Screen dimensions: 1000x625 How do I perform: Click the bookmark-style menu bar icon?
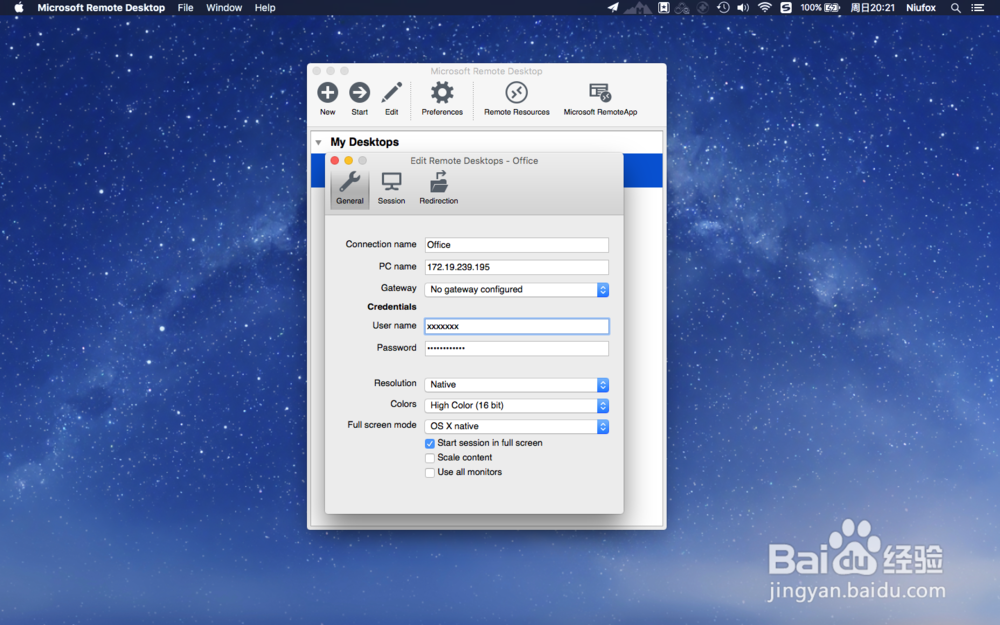[x=663, y=8]
